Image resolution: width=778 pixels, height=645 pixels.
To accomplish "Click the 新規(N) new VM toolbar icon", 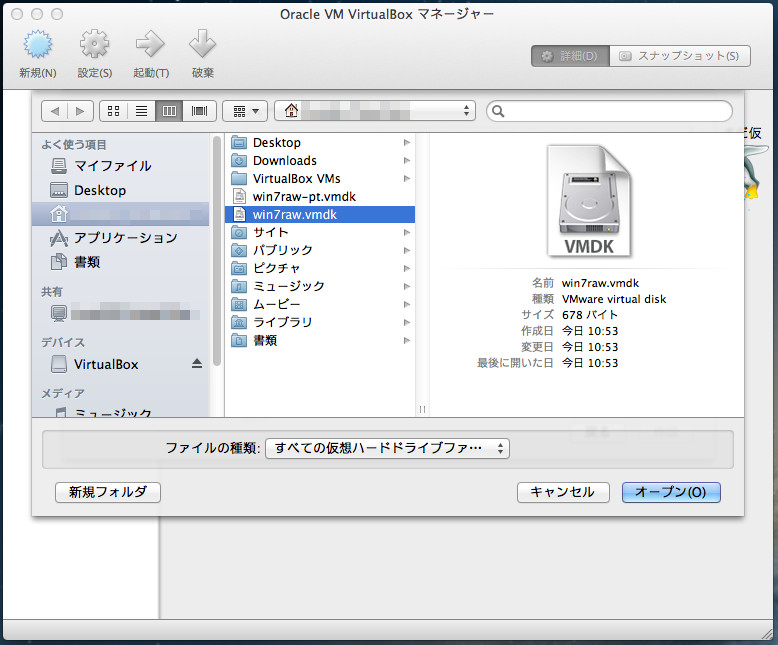I will click(38, 45).
